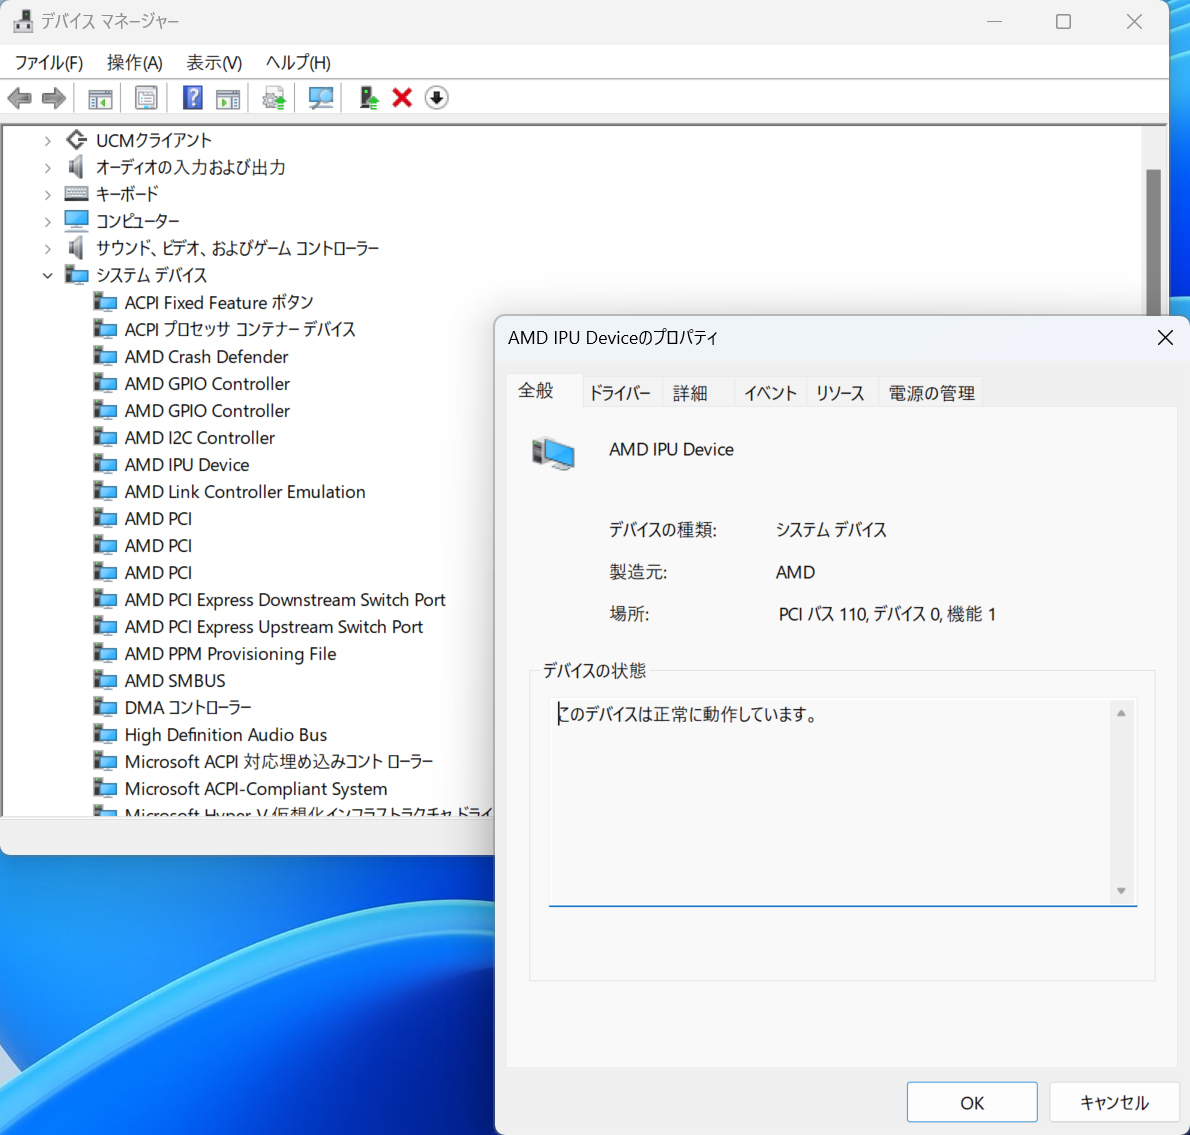
Task: Switch to the 電源の管理 tab
Action: pyautogui.click(x=931, y=393)
